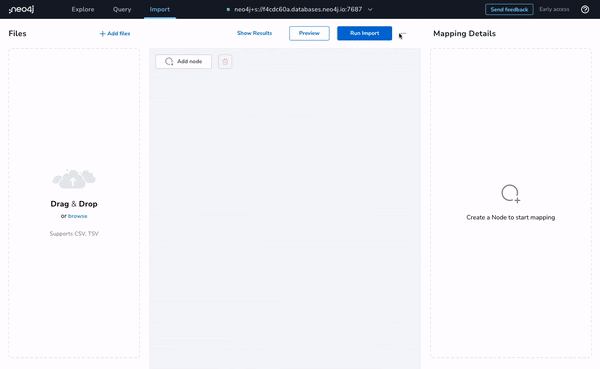Click the Mapping Details heading
600x369 pixels.
click(x=464, y=34)
